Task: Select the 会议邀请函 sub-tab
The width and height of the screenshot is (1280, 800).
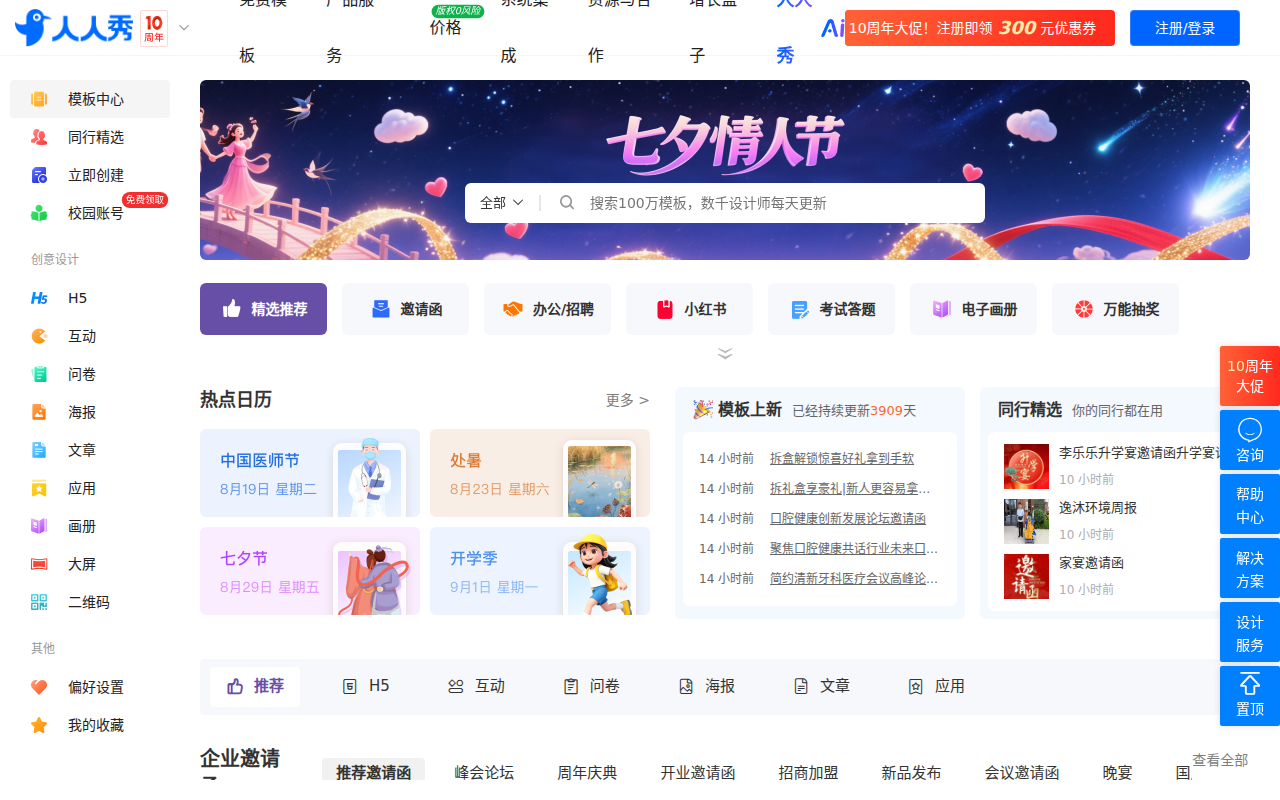Action: [x=1021, y=772]
